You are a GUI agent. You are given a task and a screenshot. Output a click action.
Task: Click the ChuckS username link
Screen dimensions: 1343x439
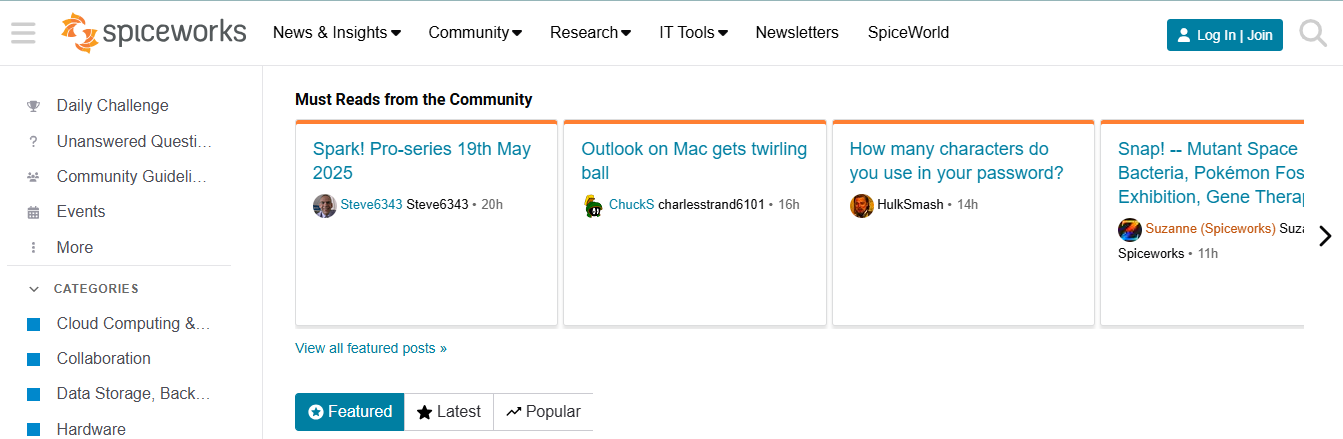point(631,205)
